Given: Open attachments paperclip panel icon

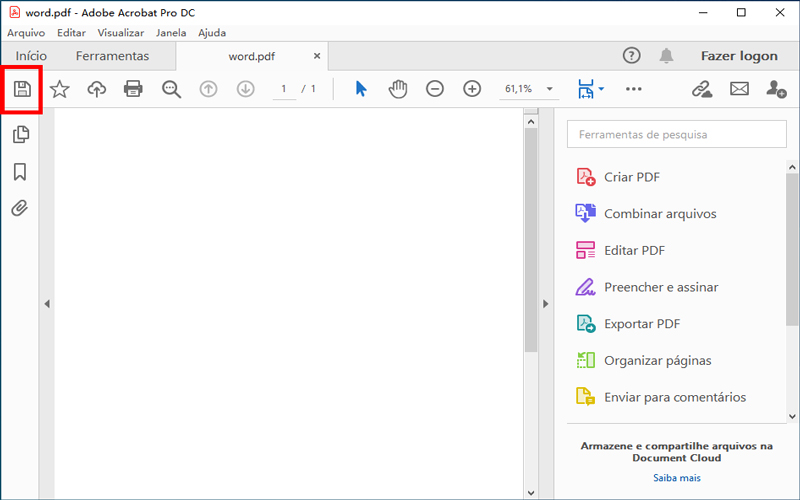Looking at the screenshot, I should pyautogui.click(x=19, y=208).
